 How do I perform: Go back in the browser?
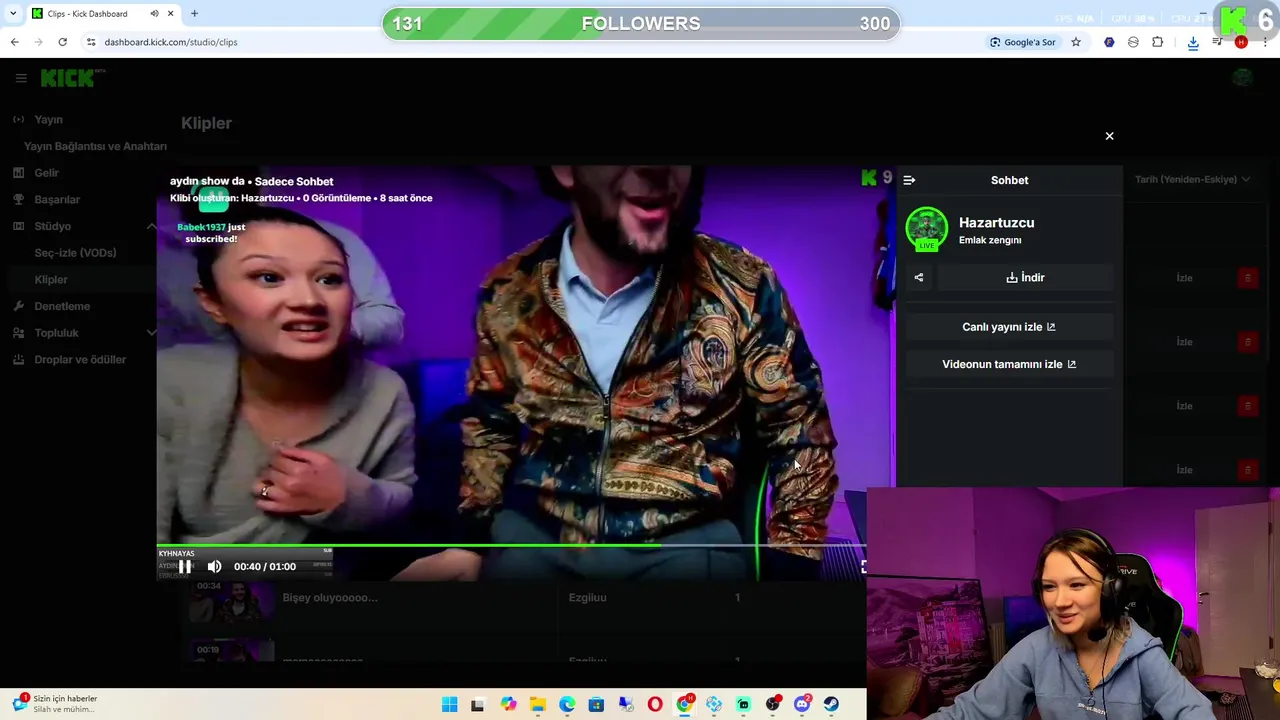14,42
